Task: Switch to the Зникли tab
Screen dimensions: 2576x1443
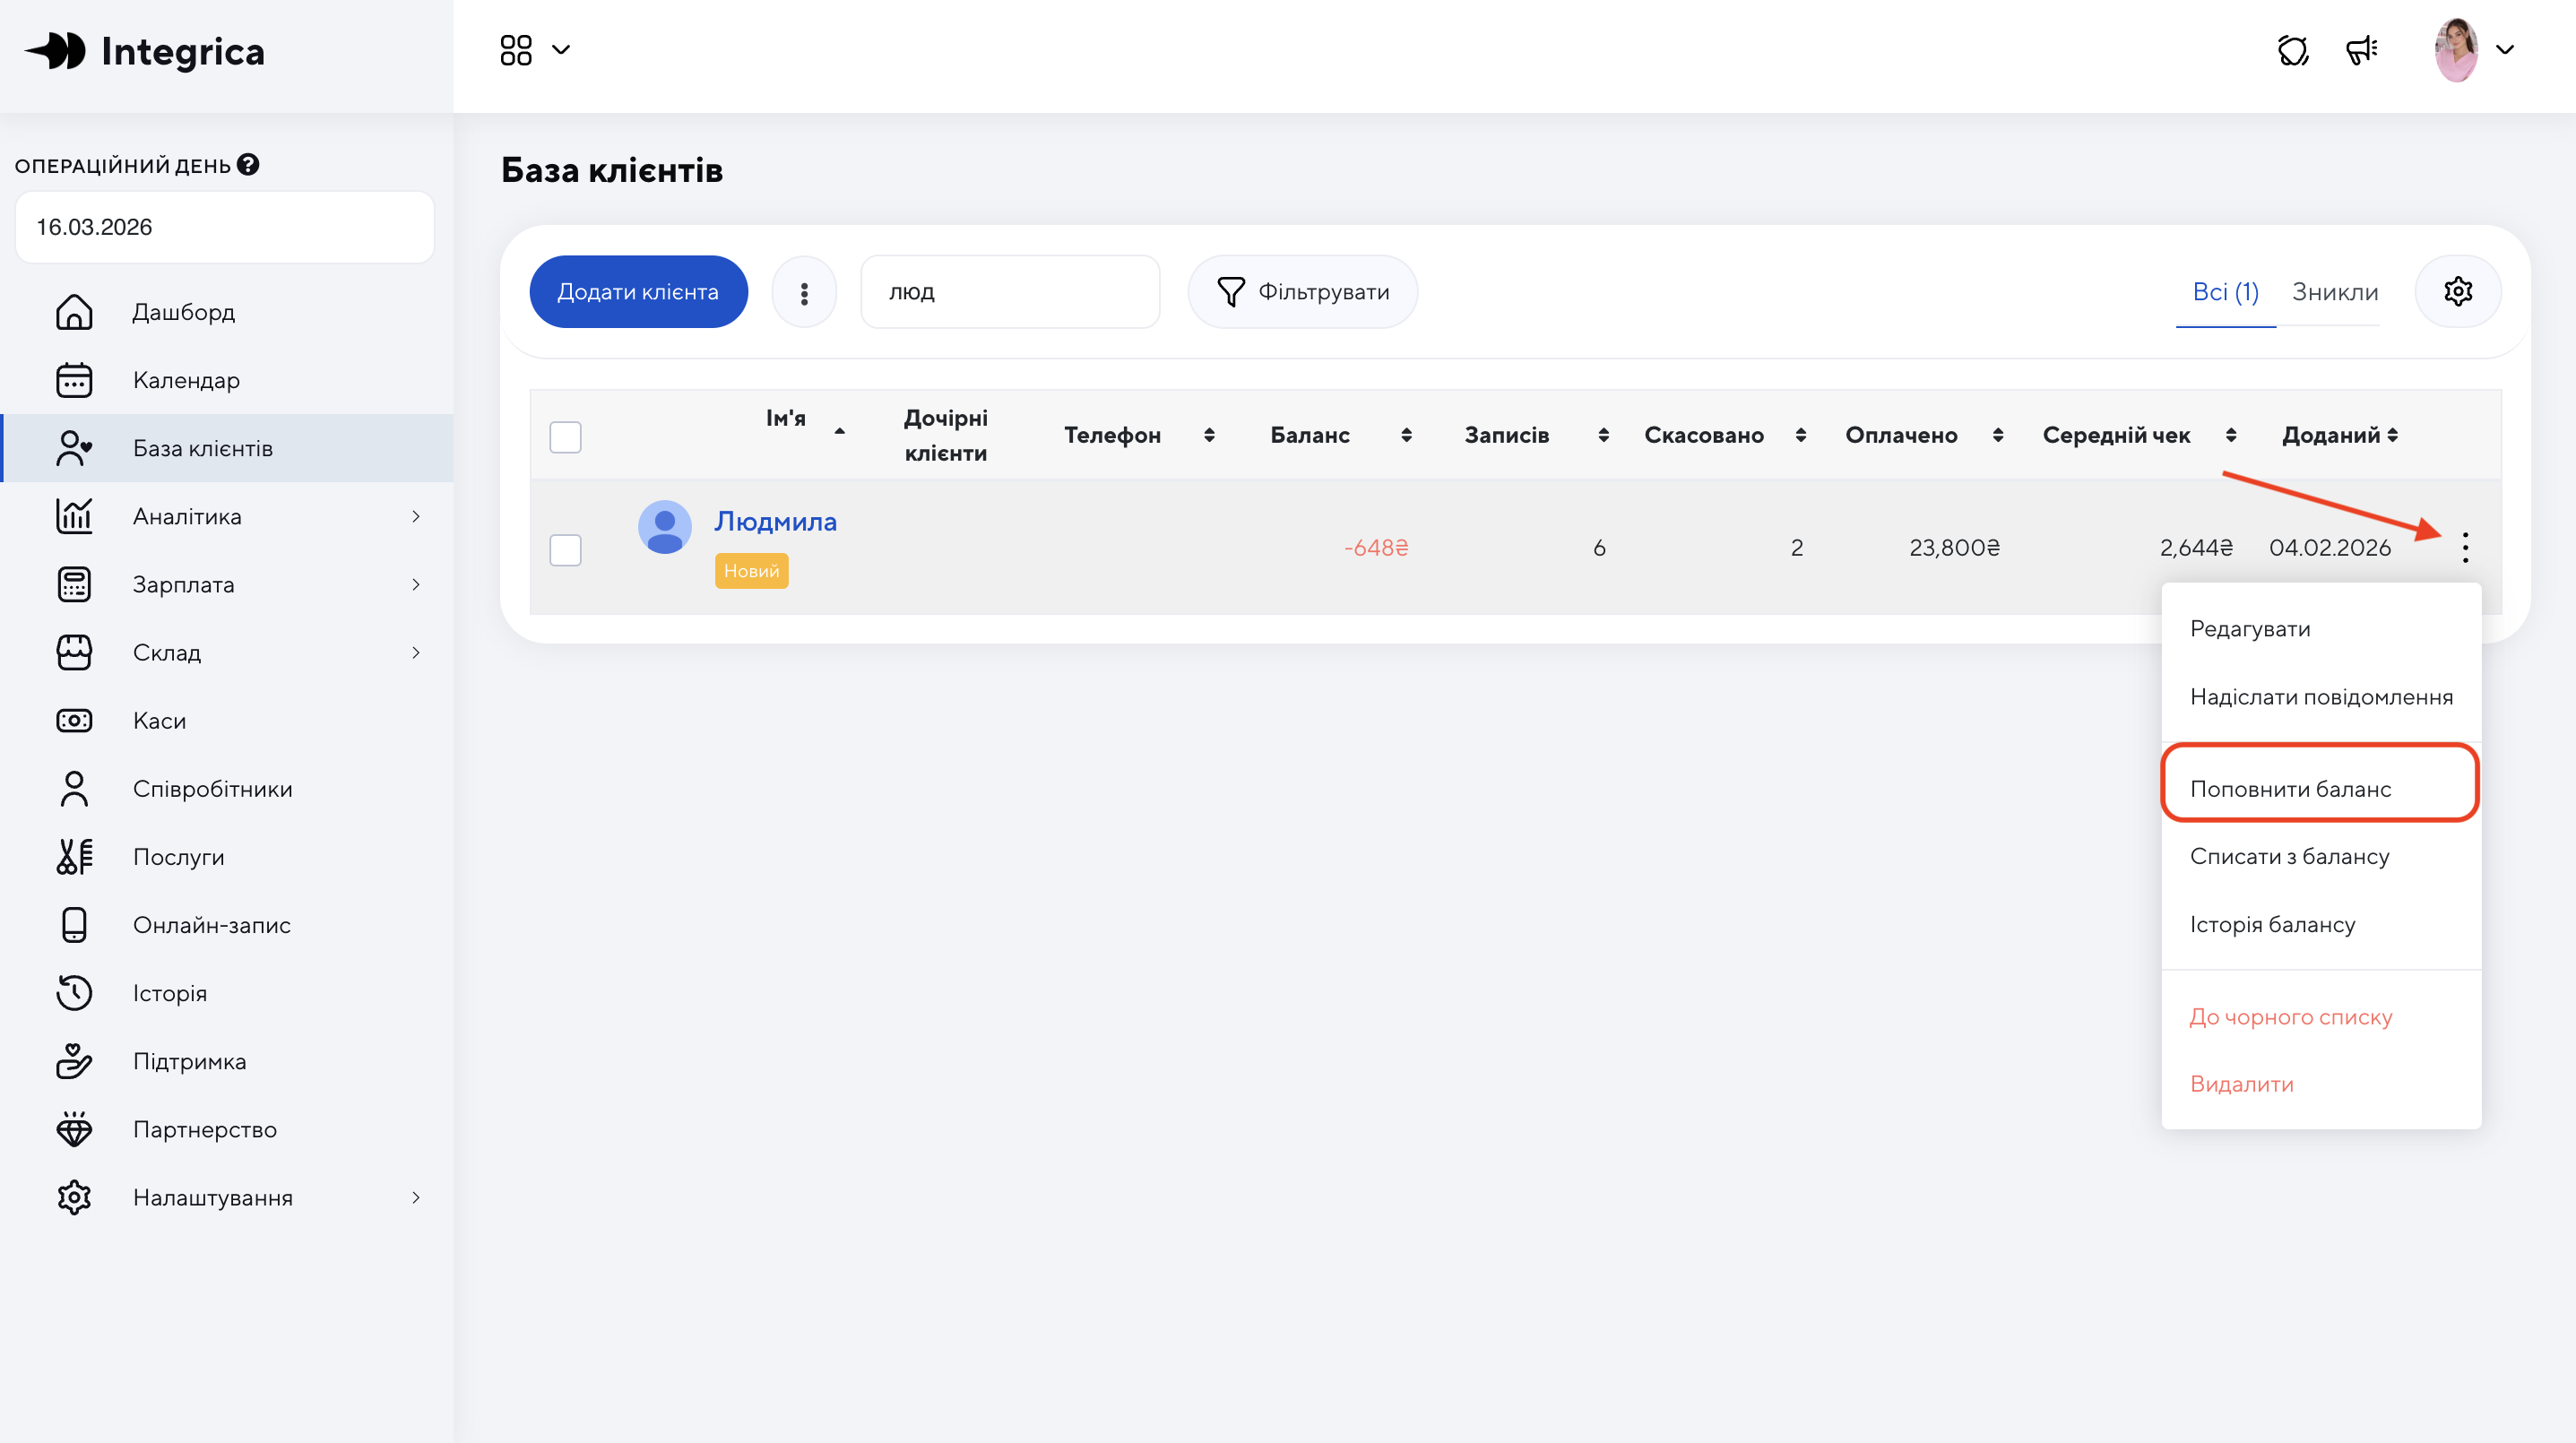Action: 2334,292
